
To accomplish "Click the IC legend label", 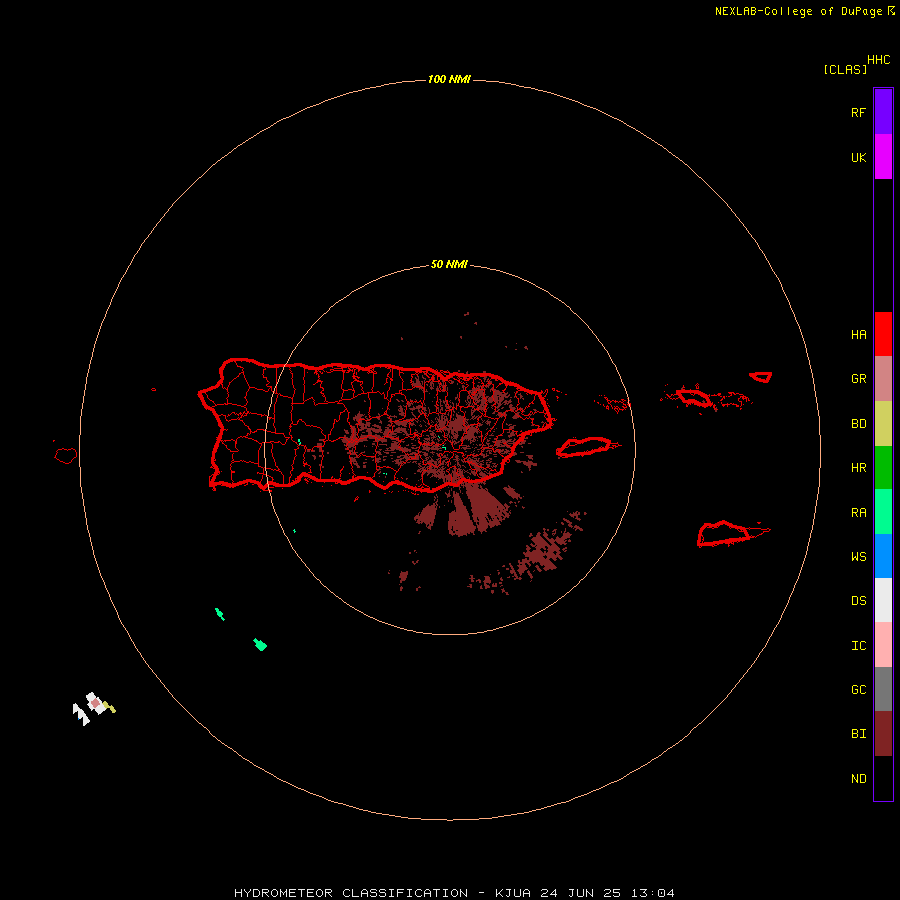I will click(x=858, y=646).
